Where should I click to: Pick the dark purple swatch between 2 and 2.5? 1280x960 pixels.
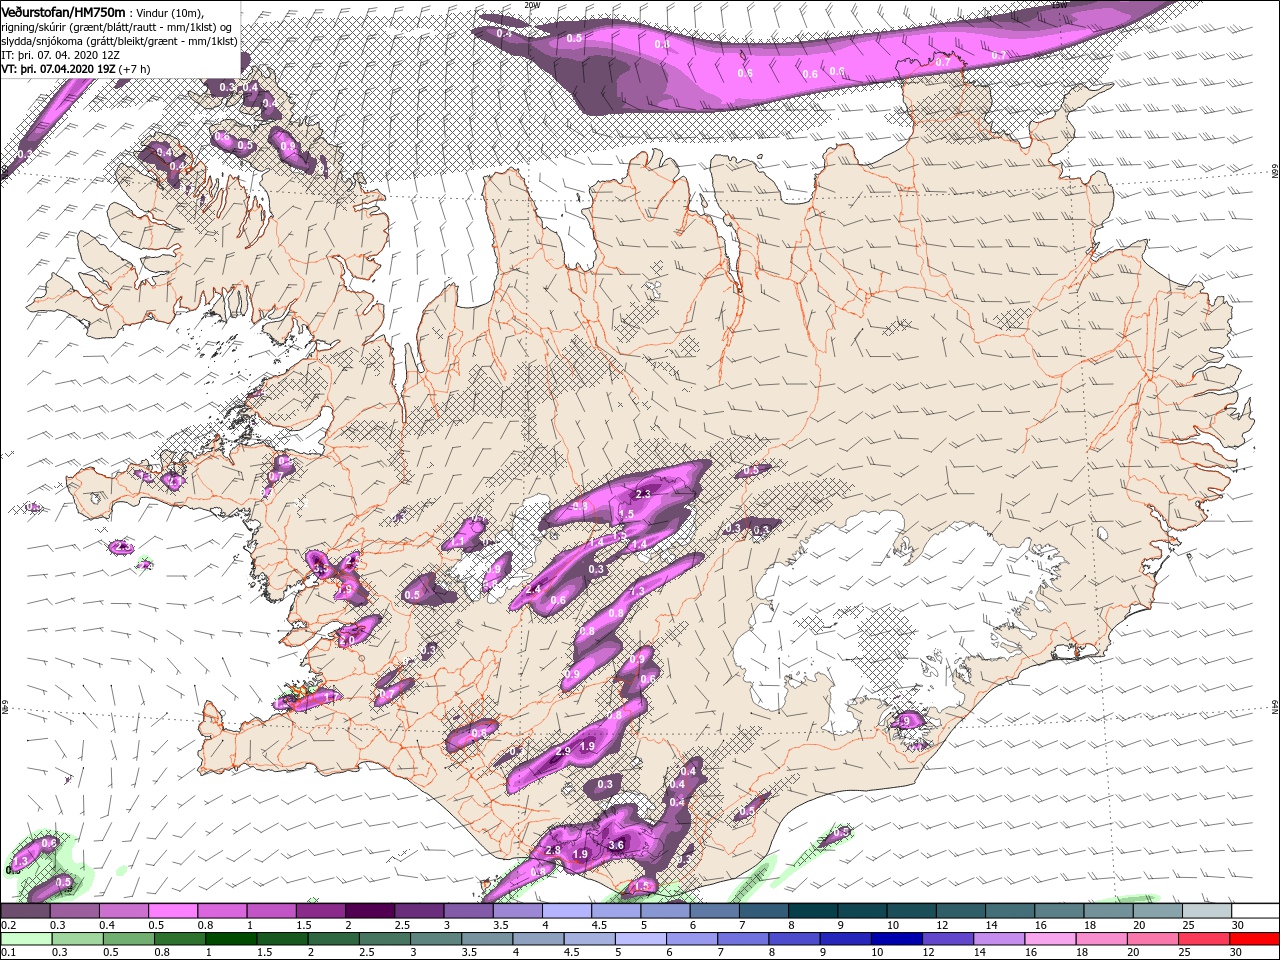pos(369,911)
